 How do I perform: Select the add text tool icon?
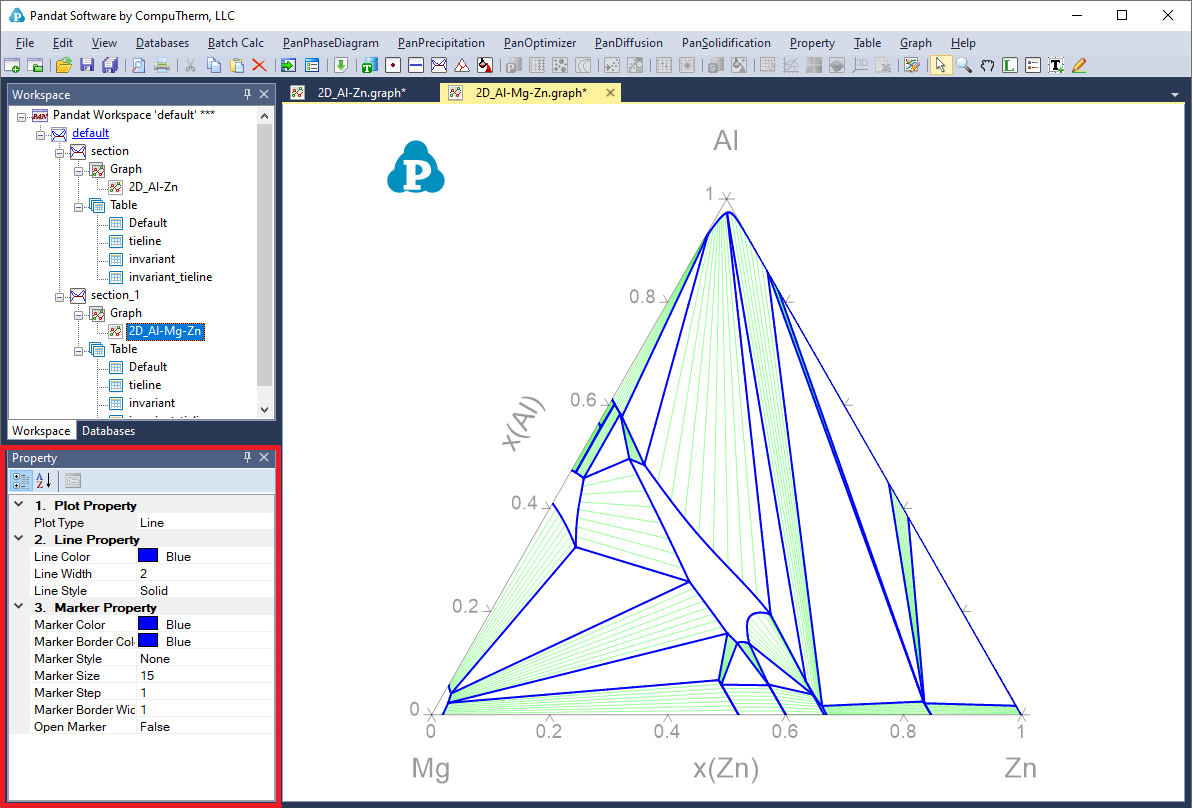click(1056, 65)
